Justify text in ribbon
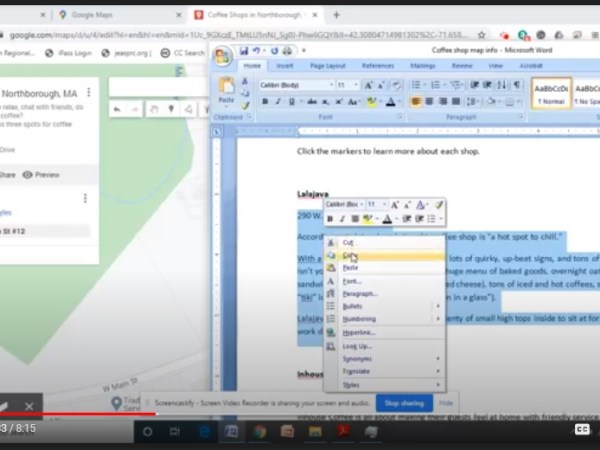 point(456,102)
